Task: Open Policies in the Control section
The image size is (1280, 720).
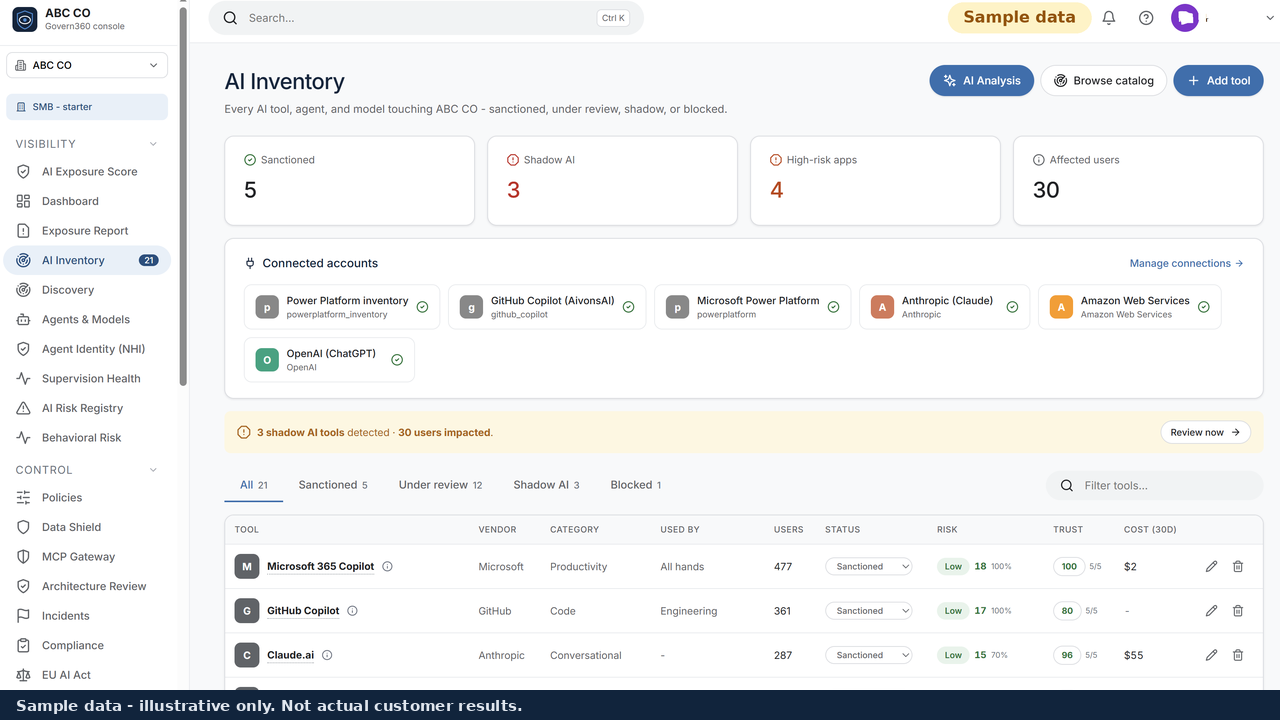Action: [x=88, y=497]
